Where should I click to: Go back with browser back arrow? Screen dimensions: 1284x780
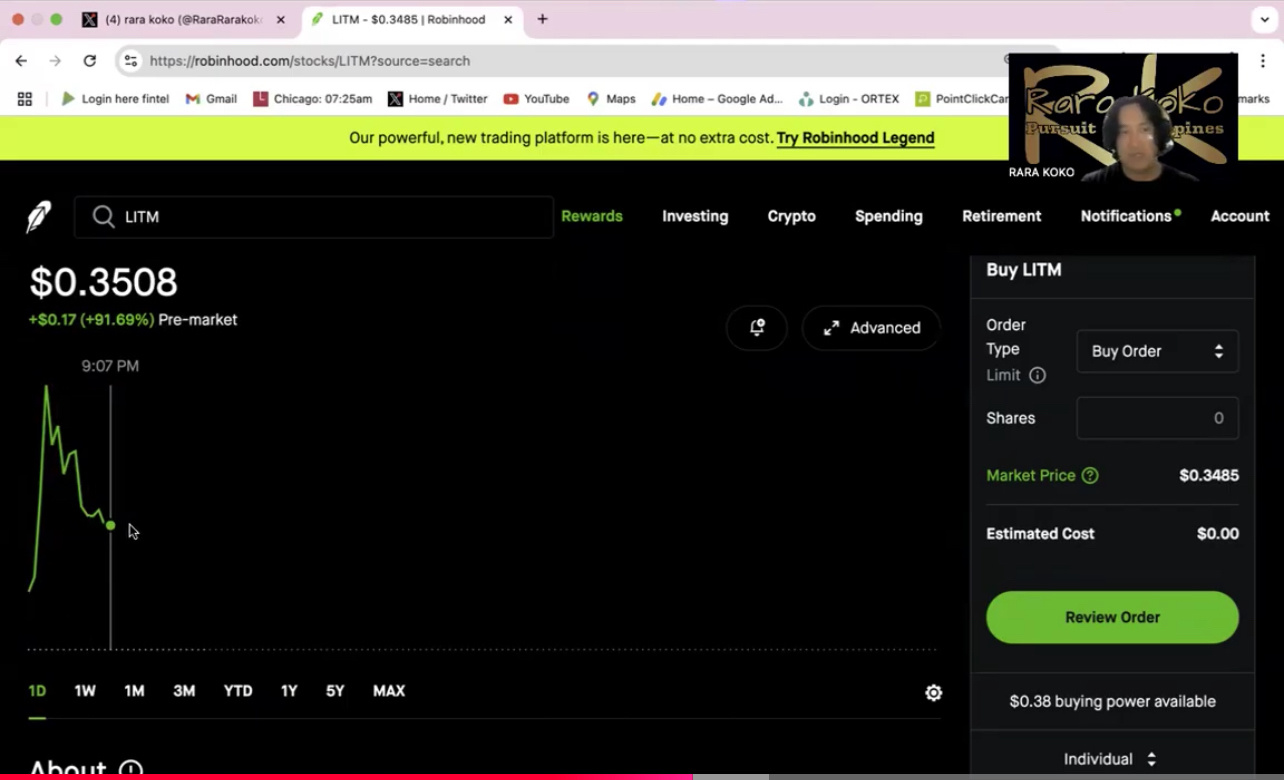pyautogui.click(x=21, y=61)
